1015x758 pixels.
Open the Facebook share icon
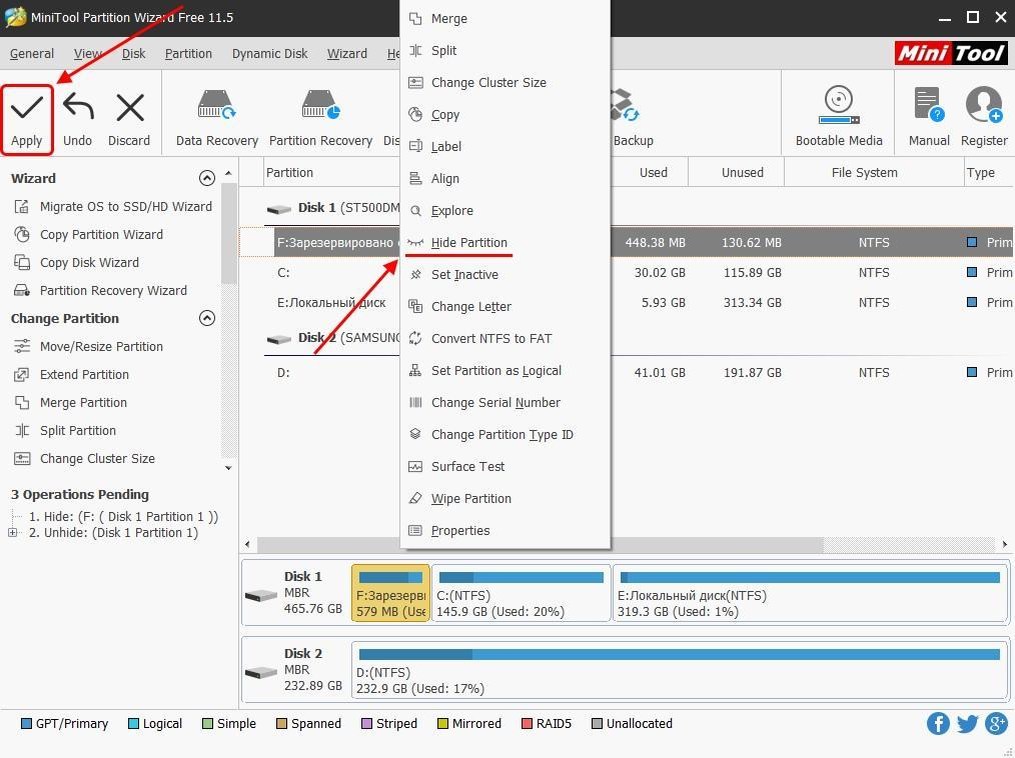[938, 723]
